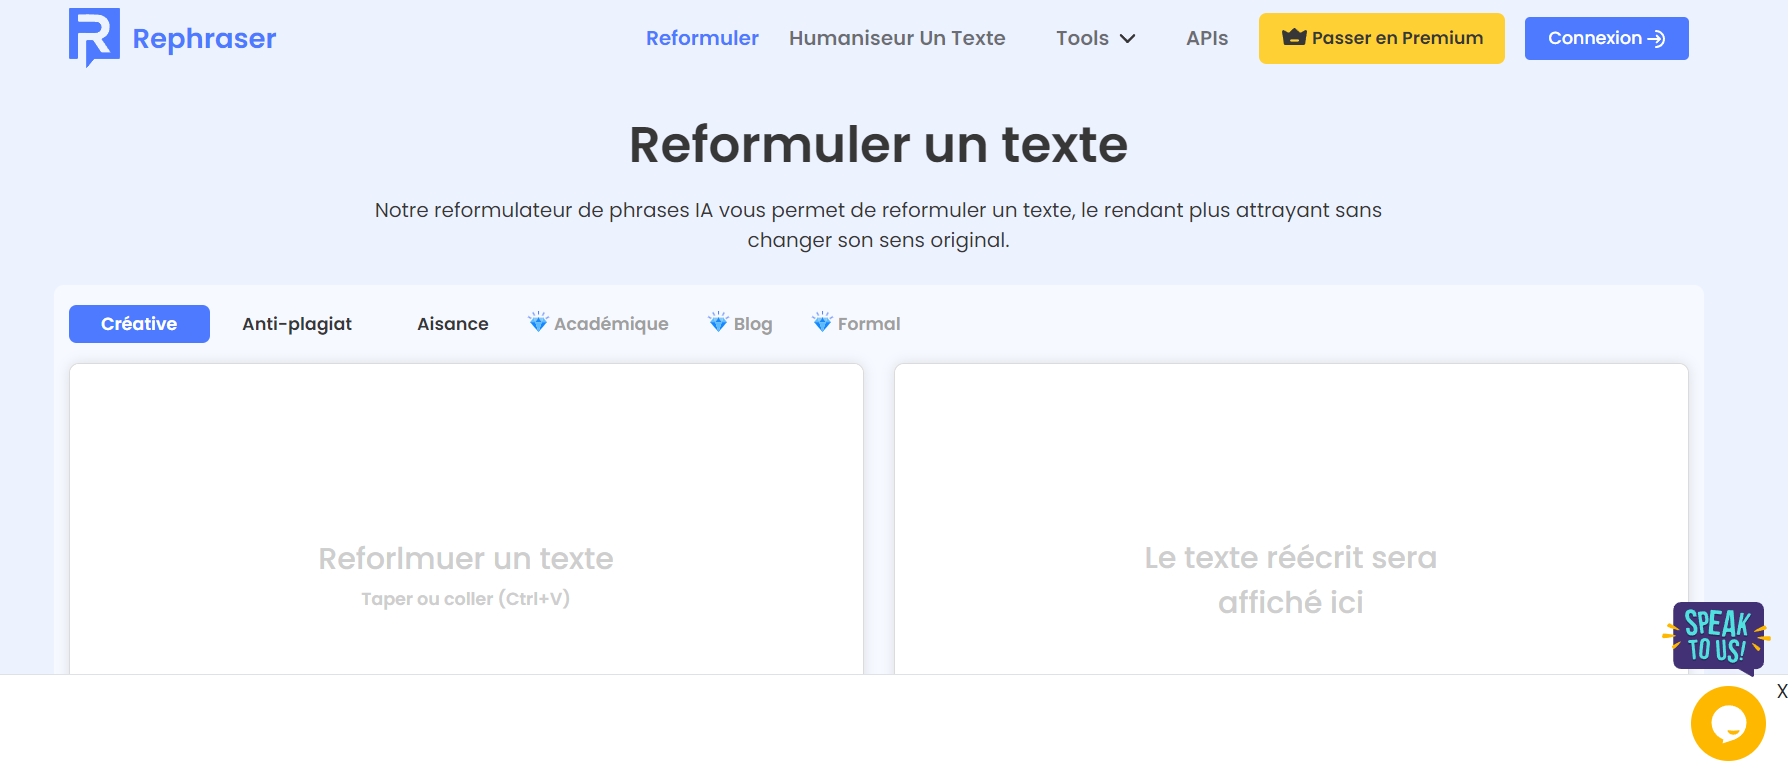This screenshot has width=1788, height=776.
Task: Open Humaniseur Un Texte page
Action: 897,38
